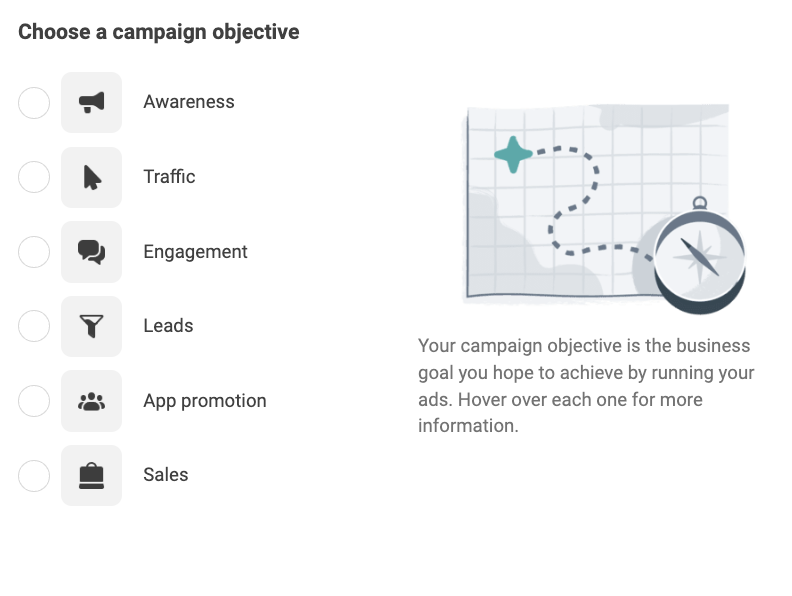Click the Traffic cursor arrow icon
This screenshot has width=792, height=596.
pyautogui.click(x=91, y=177)
